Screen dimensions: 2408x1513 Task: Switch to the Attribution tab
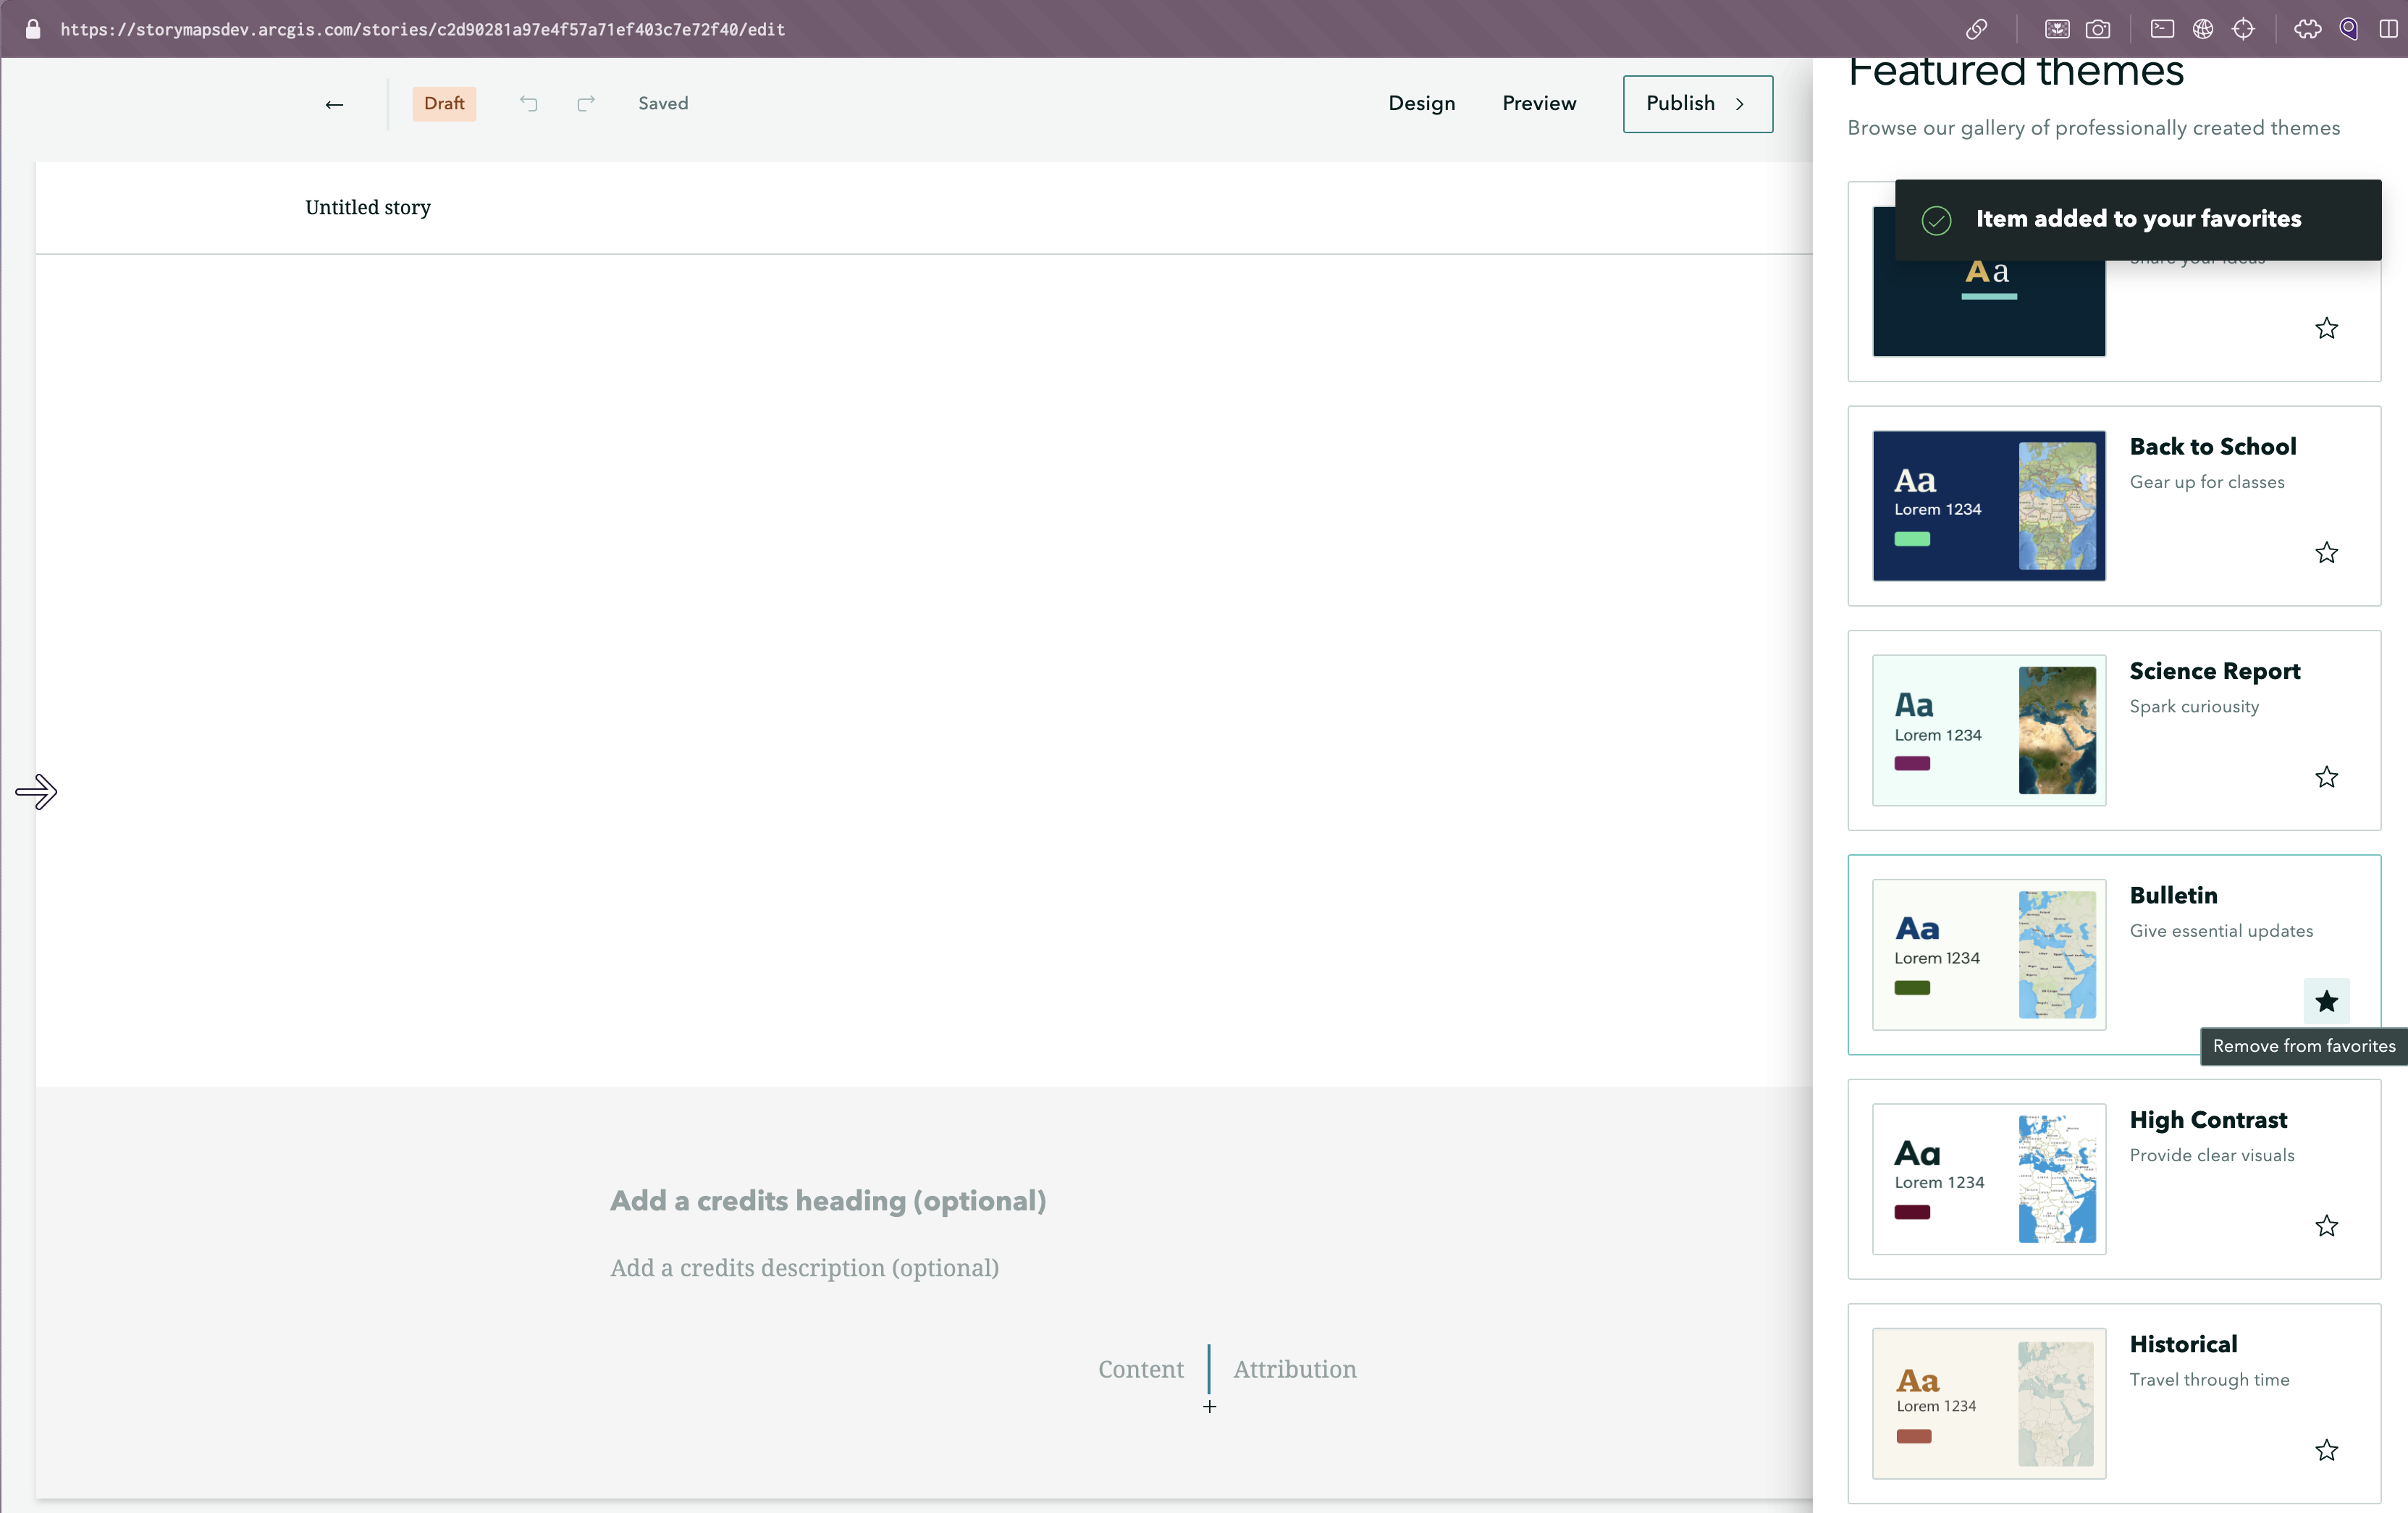pos(1294,1369)
